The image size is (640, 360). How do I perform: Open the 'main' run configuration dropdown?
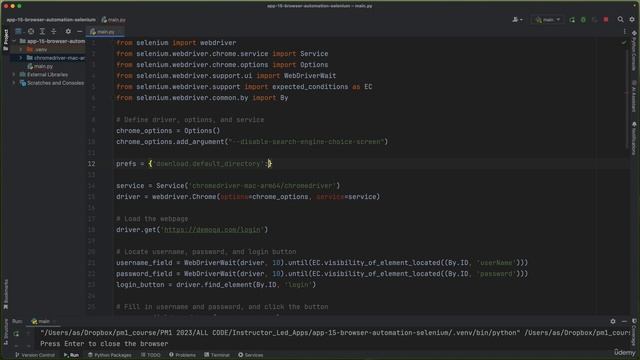tap(547, 20)
